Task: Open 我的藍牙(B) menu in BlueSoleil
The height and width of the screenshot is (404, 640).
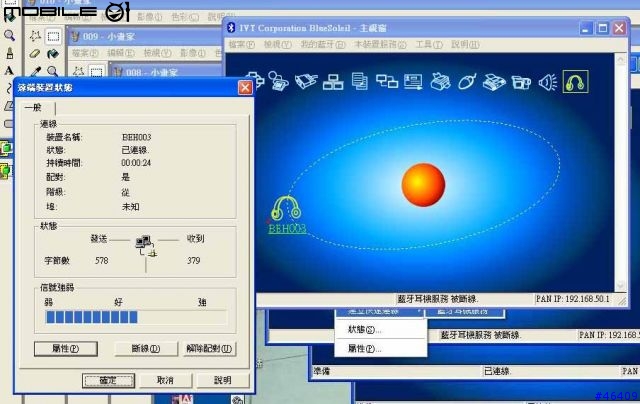Action: click(x=323, y=44)
